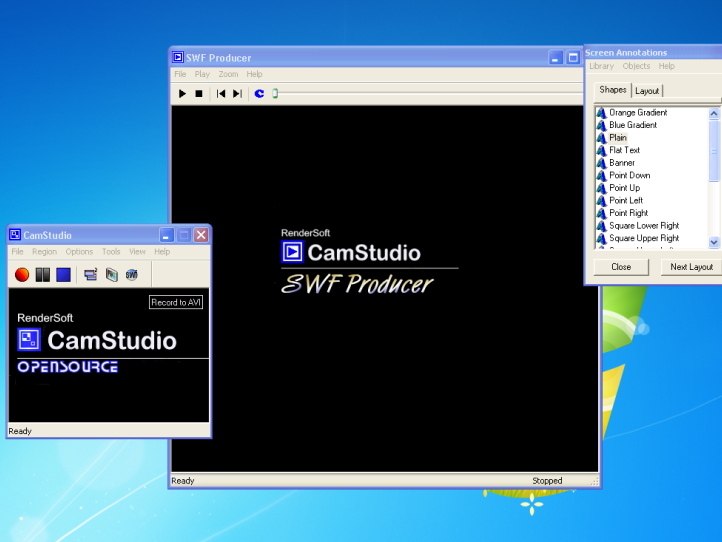Select Orange Gradient shape in list
This screenshot has height=542, width=722.
pyautogui.click(x=638, y=112)
